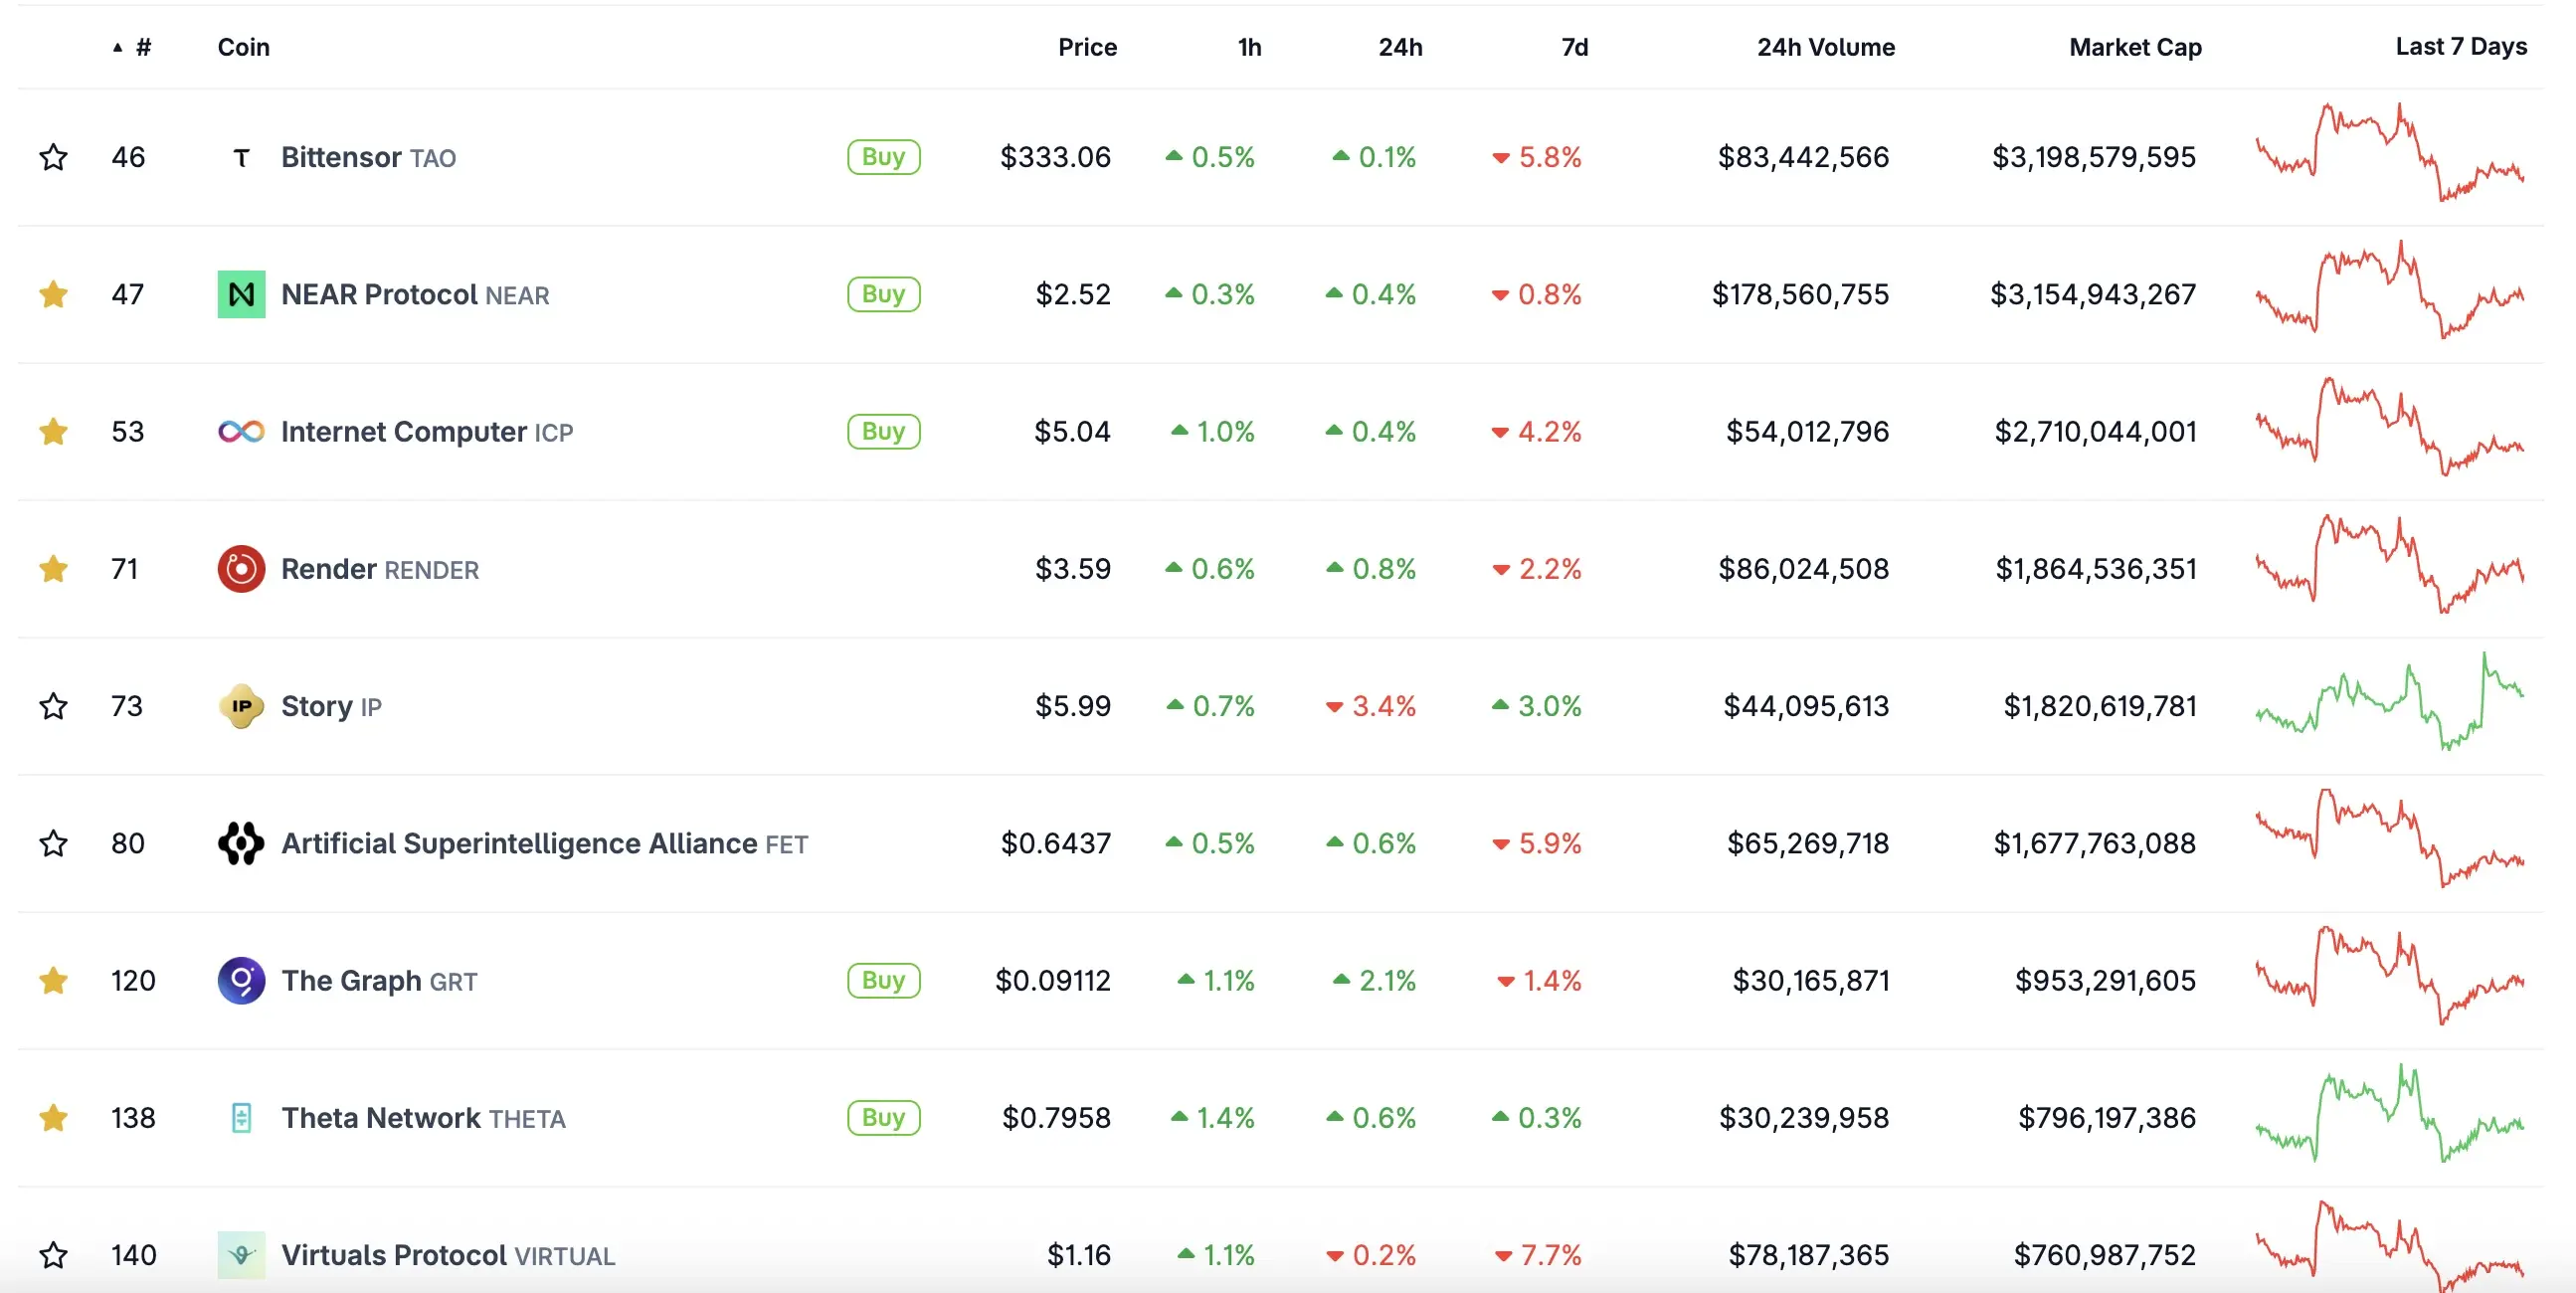The height and width of the screenshot is (1293, 2576).
Task: Open FET 7-day sparkline chart
Action: pyautogui.click(x=2390, y=838)
